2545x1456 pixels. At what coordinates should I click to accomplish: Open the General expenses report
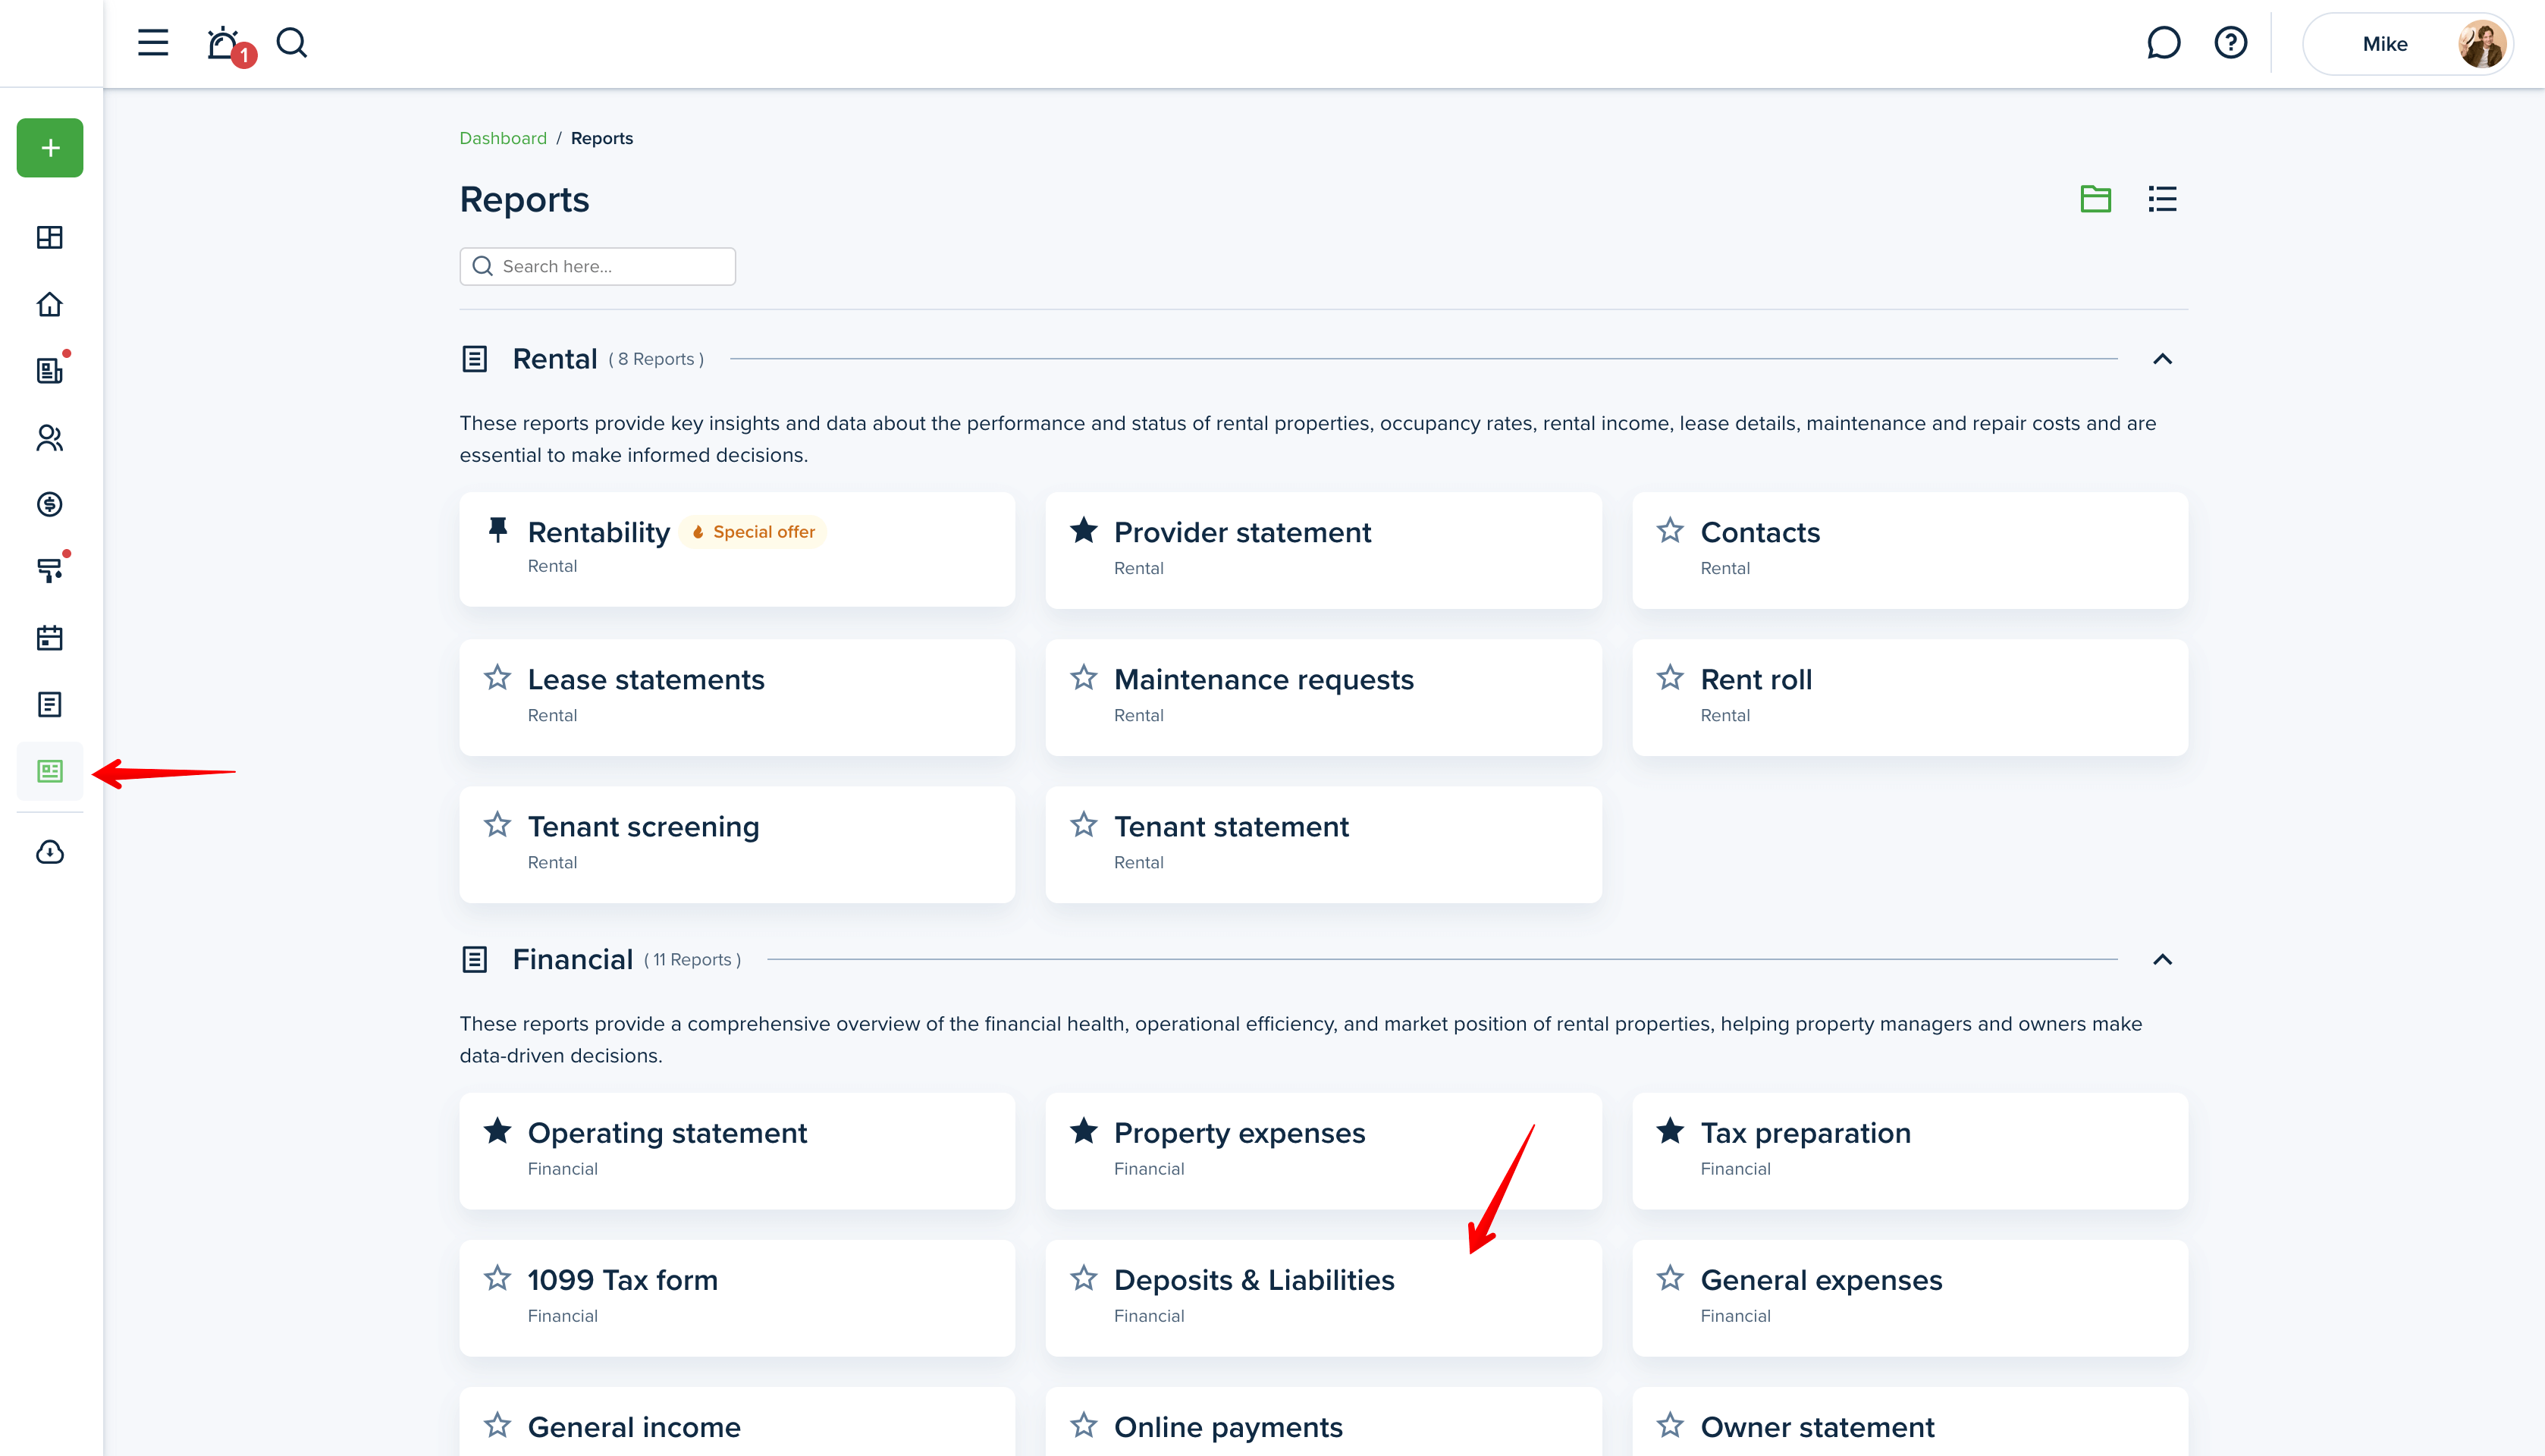point(1910,1298)
